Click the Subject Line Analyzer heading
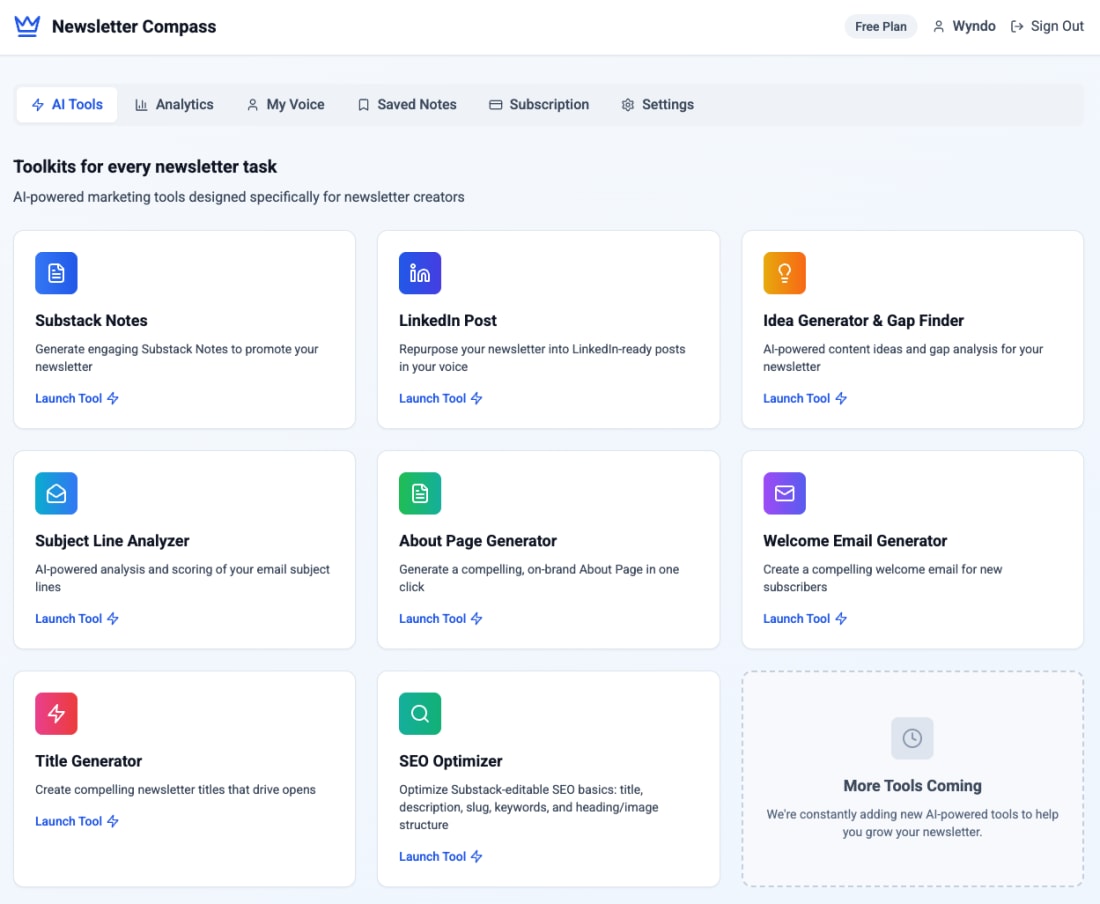This screenshot has height=904, width=1100. [x=112, y=541]
